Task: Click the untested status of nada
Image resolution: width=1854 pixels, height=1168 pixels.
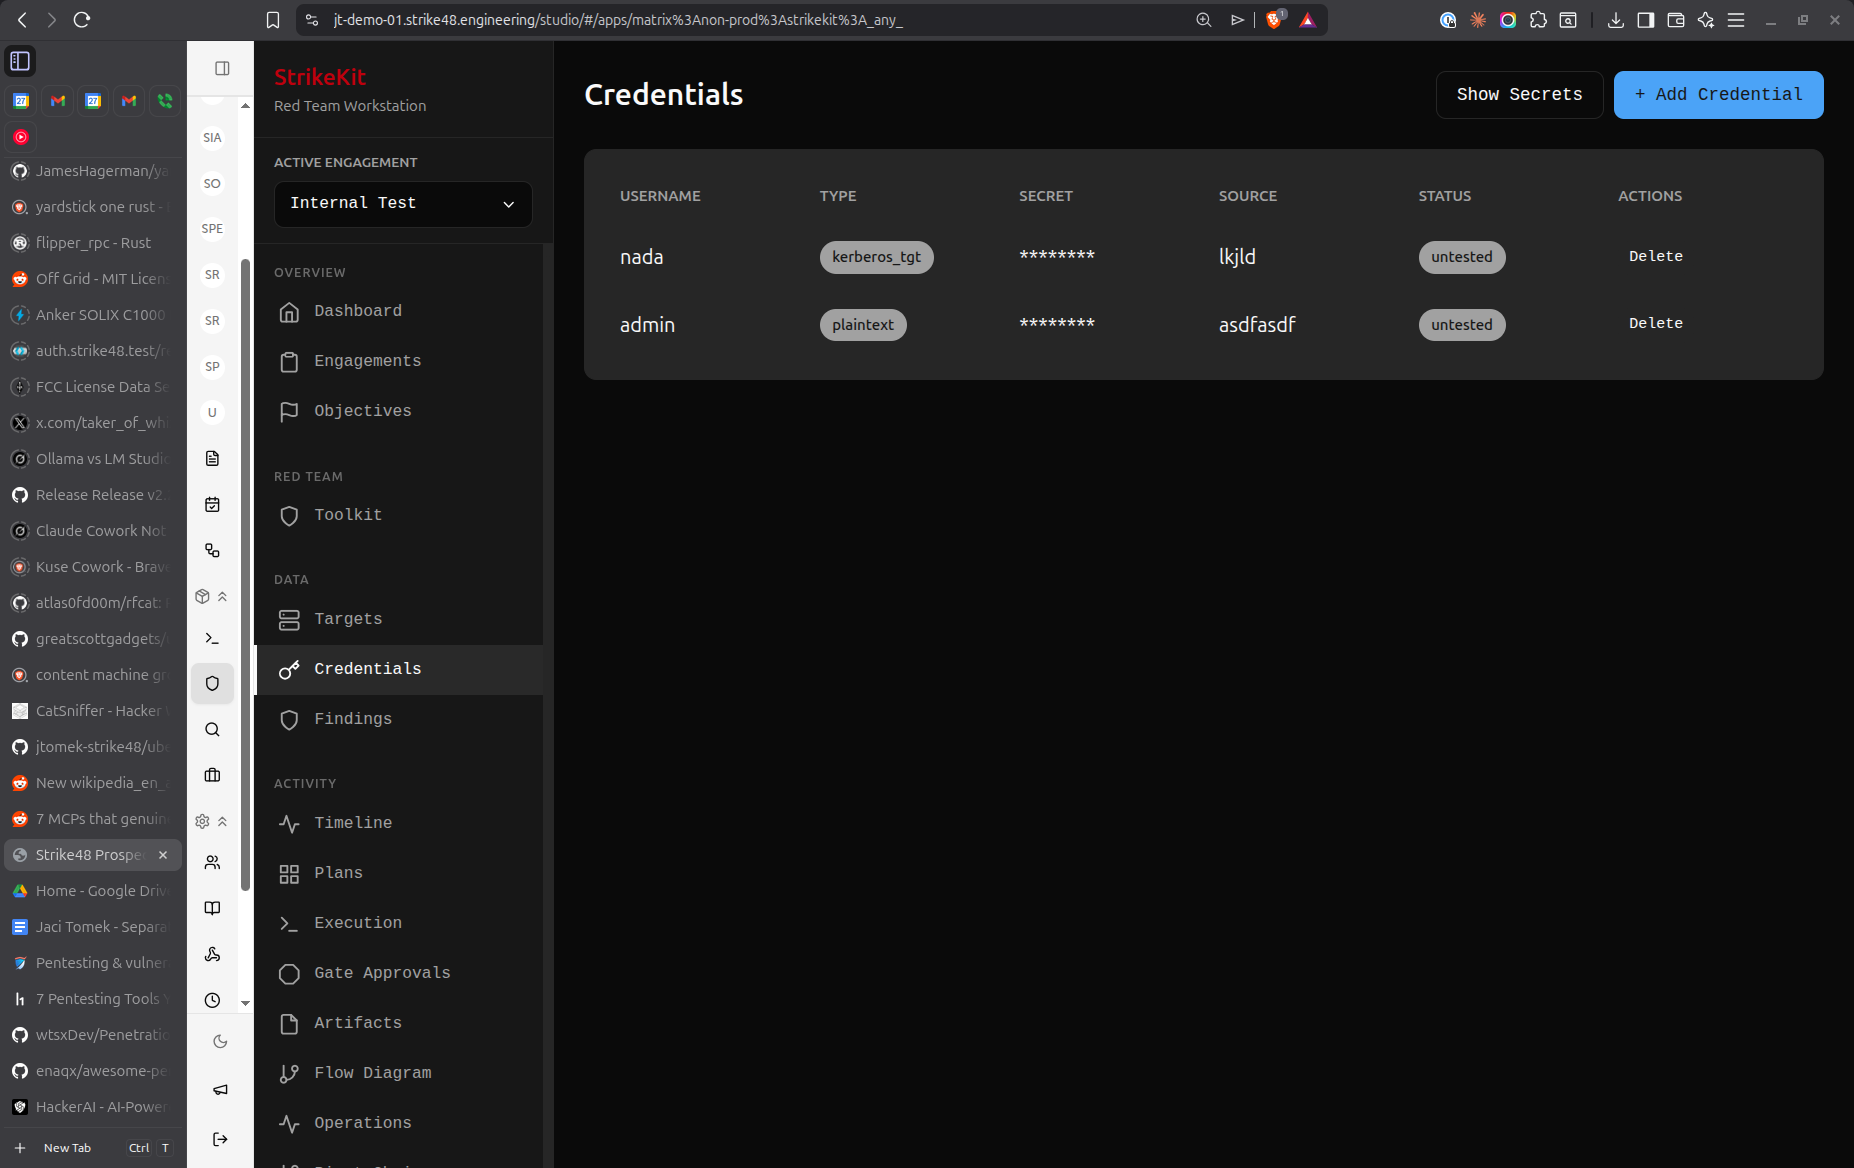Action: [1461, 257]
